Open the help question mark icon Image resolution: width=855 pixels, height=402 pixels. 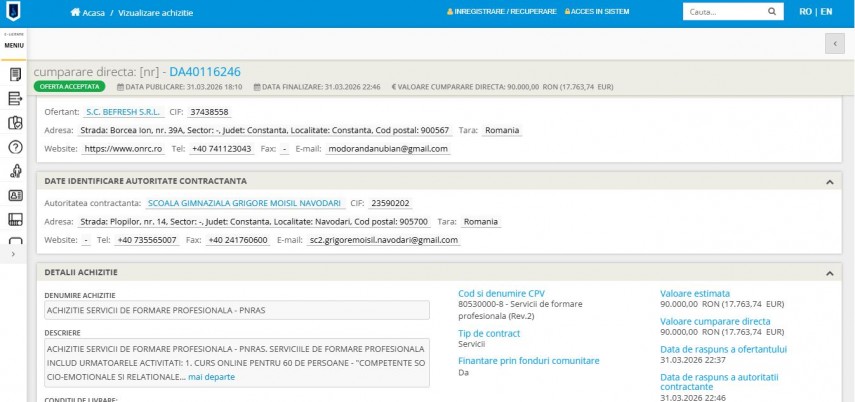click(x=15, y=147)
